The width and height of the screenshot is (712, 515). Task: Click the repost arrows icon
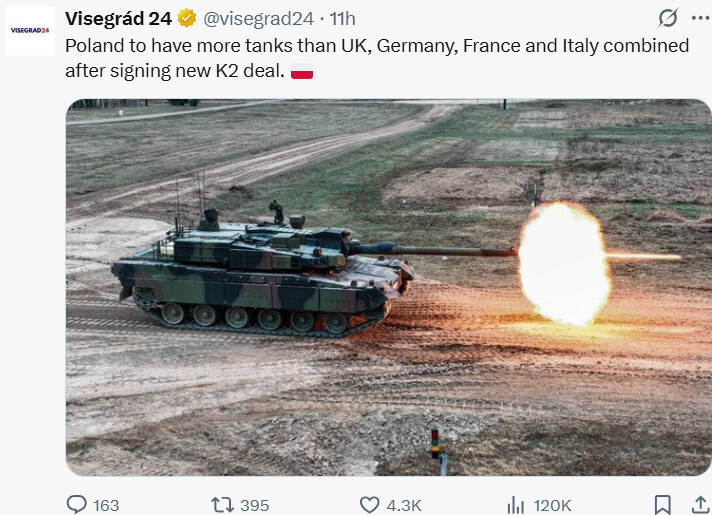tap(222, 505)
